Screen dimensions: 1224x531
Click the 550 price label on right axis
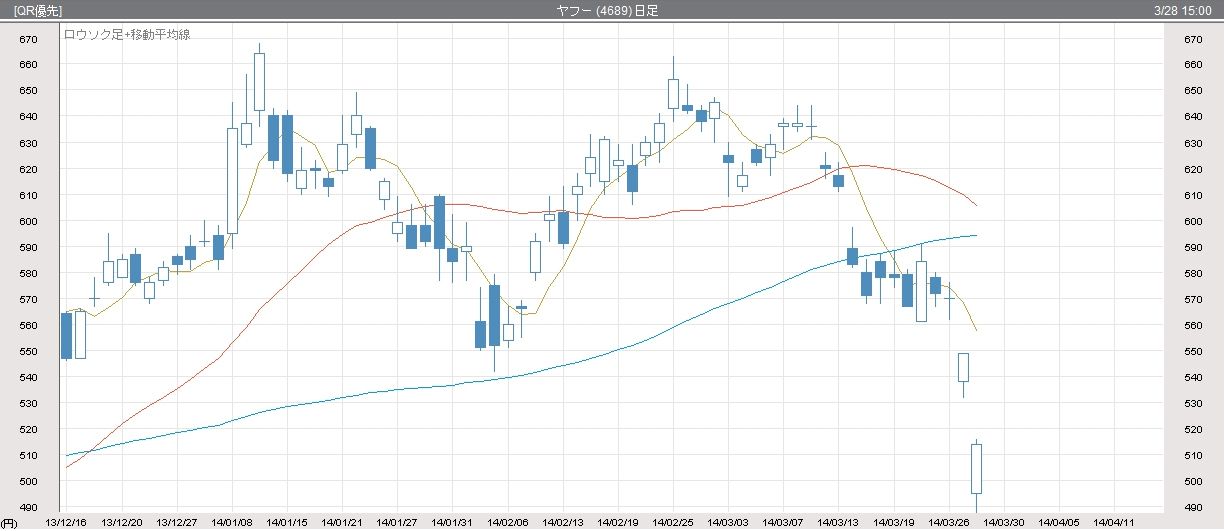(1192, 352)
